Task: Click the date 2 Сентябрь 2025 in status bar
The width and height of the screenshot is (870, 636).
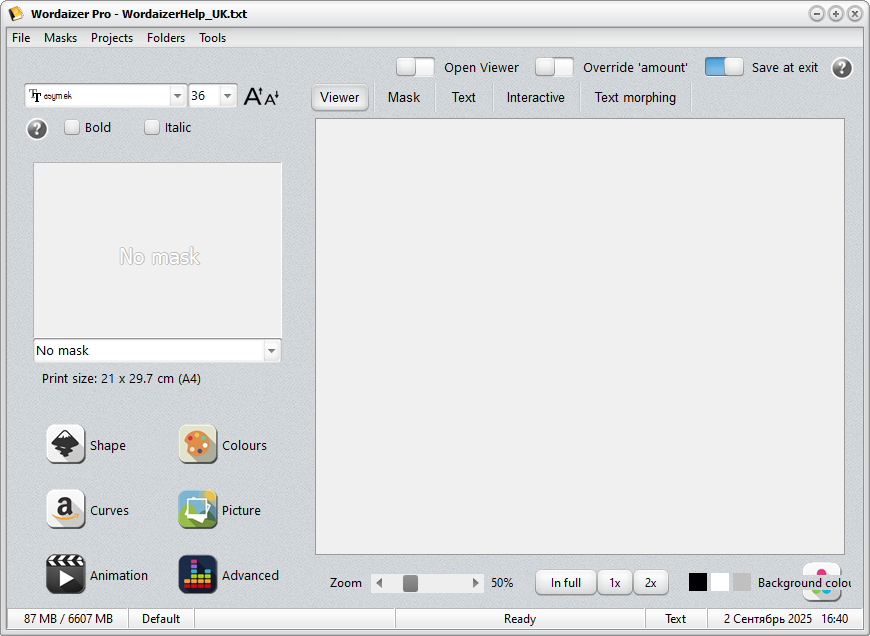Action: click(767, 619)
